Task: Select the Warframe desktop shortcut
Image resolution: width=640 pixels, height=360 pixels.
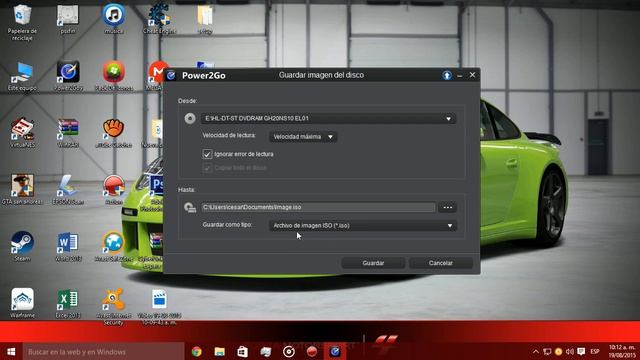Action: coord(22,304)
